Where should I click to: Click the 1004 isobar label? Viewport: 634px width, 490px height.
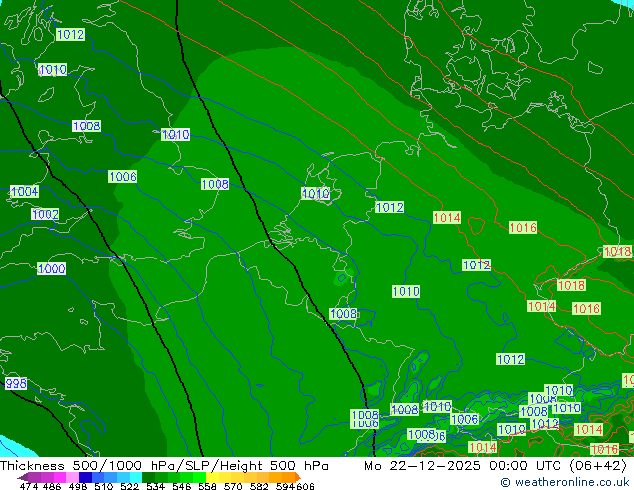tap(24, 192)
